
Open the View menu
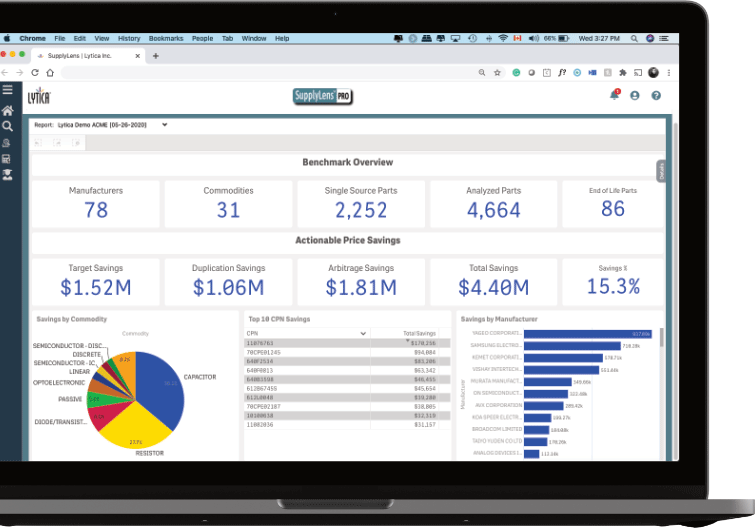point(102,38)
